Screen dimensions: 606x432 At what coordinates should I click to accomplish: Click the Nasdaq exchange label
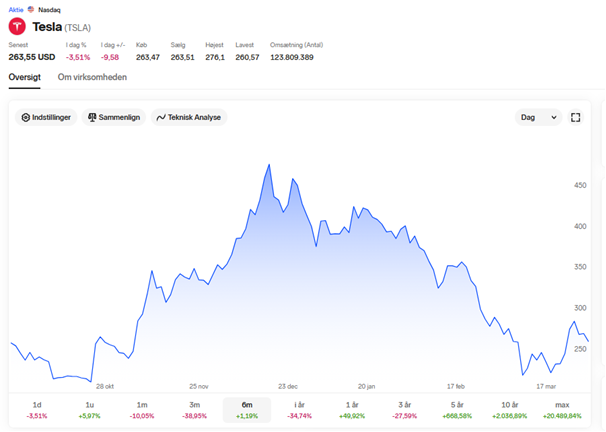[49, 10]
